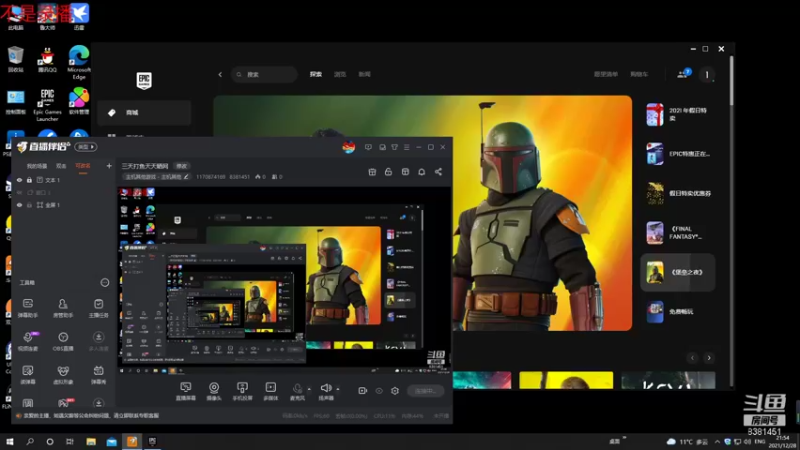Viewport: 800px width, 450px height.
Task: Toggle the lock on 文本 1 source
Action: click(30, 180)
